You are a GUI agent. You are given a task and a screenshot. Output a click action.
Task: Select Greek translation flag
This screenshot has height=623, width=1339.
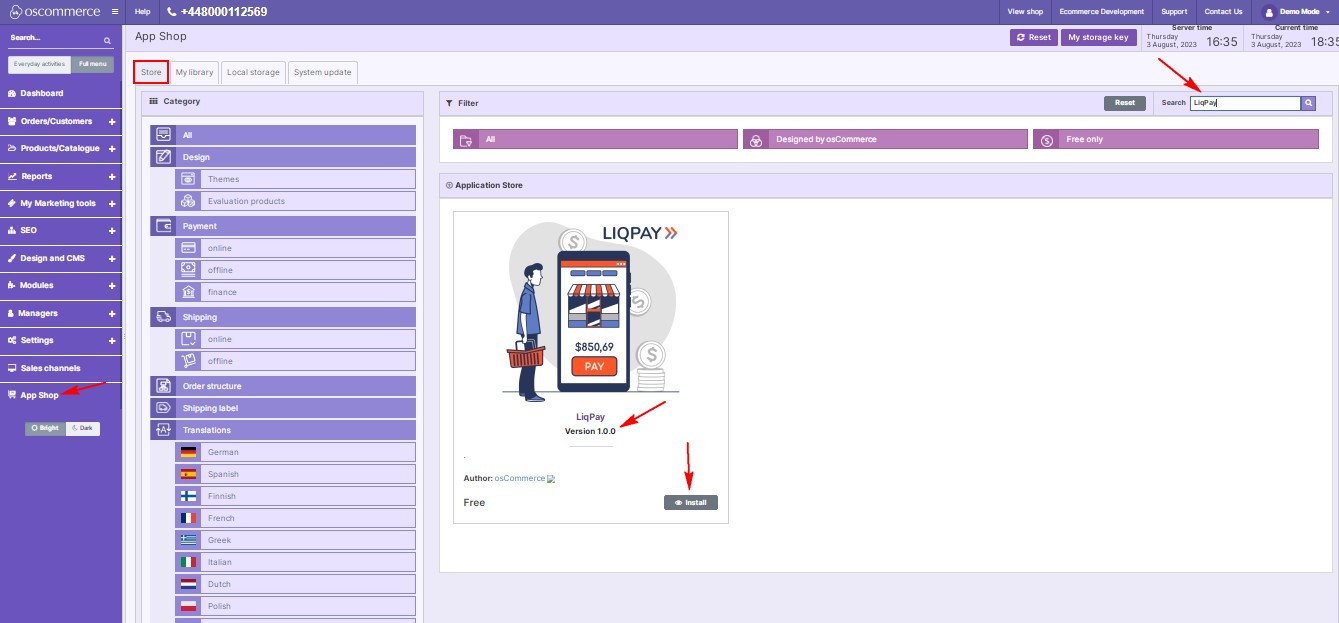188,540
